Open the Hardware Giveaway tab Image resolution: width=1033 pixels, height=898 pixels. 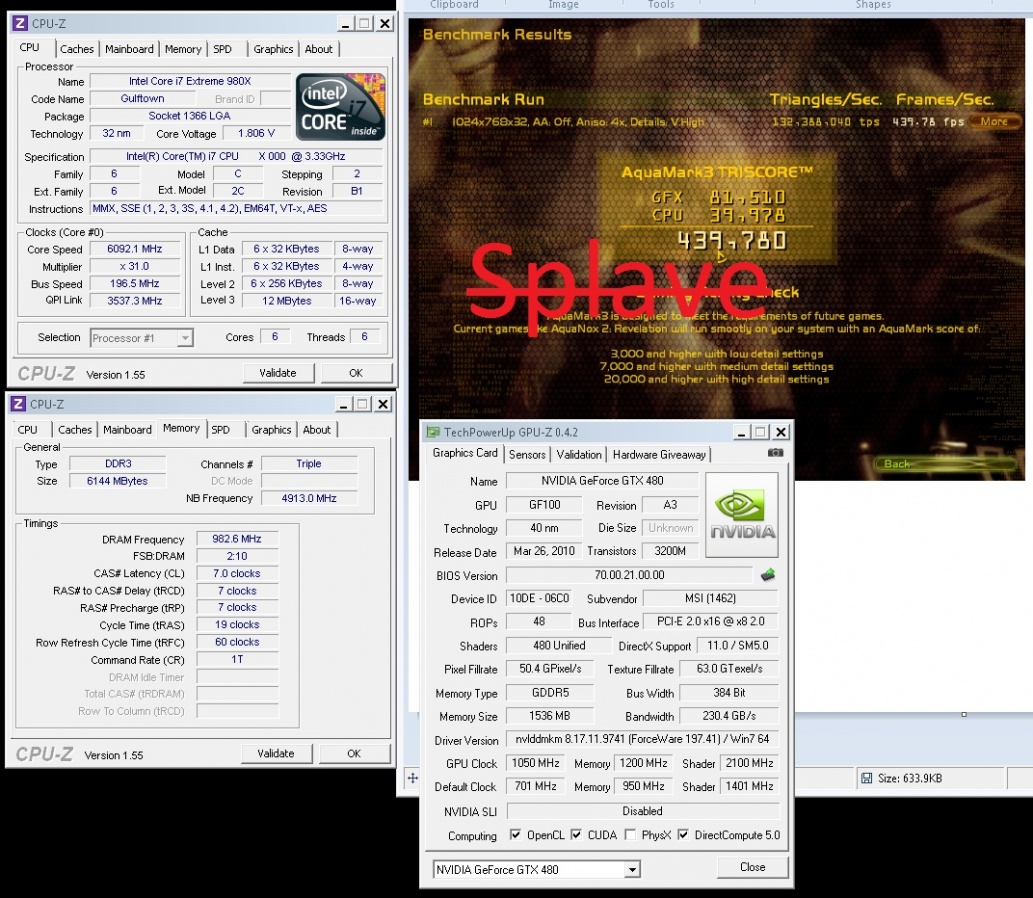coord(659,454)
